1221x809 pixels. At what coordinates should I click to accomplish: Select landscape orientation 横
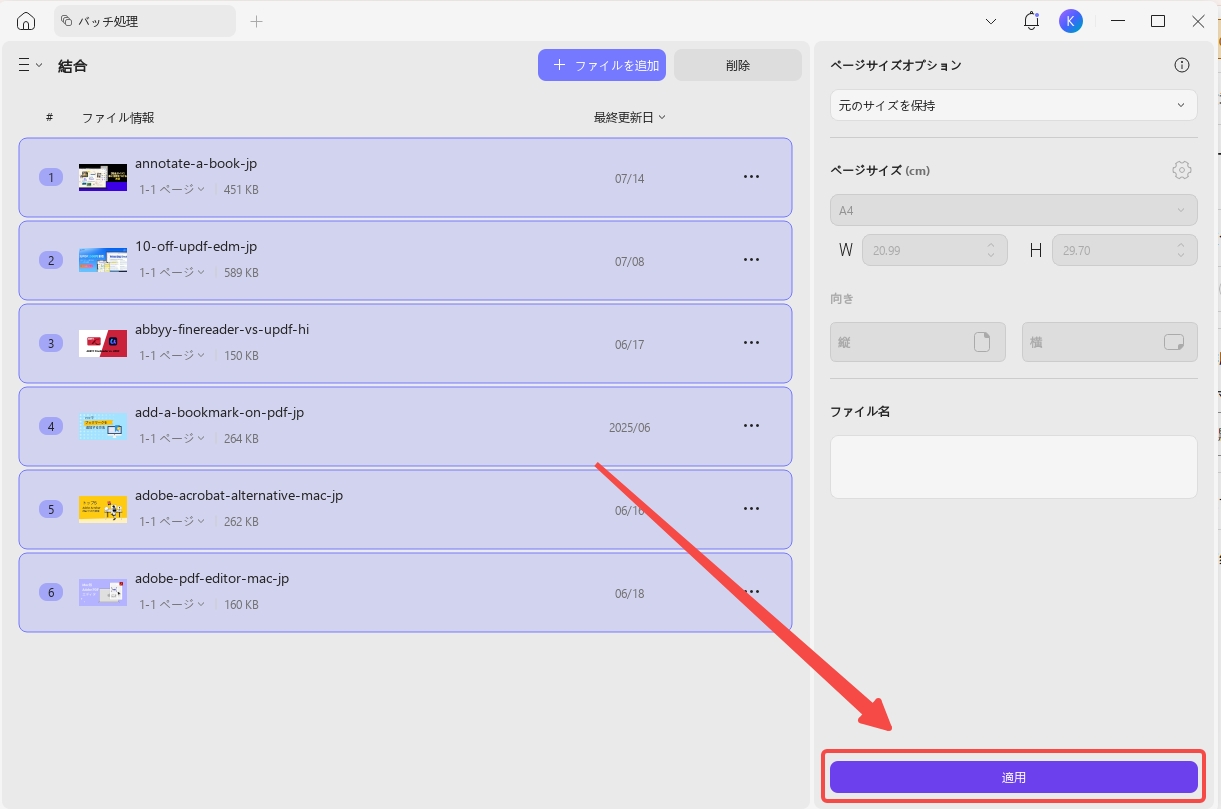coord(1110,342)
